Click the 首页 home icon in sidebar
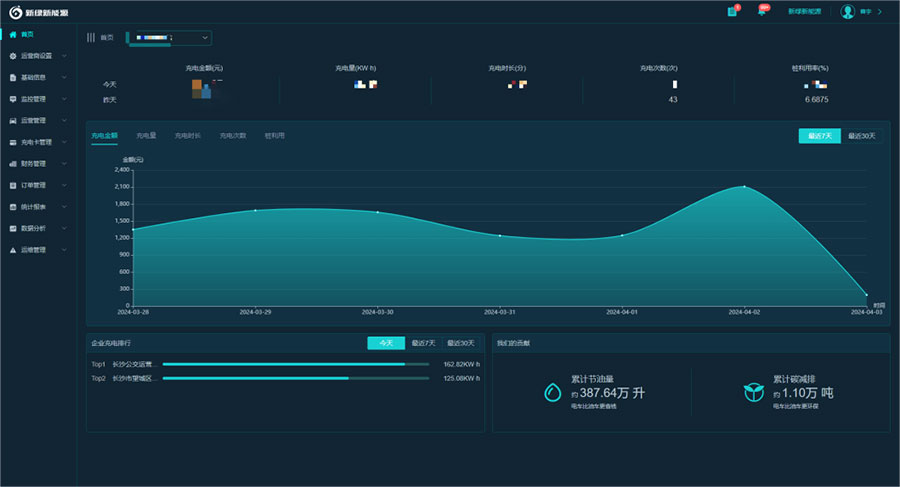This screenshot has height=487, width=900. (x=13, y=34)
